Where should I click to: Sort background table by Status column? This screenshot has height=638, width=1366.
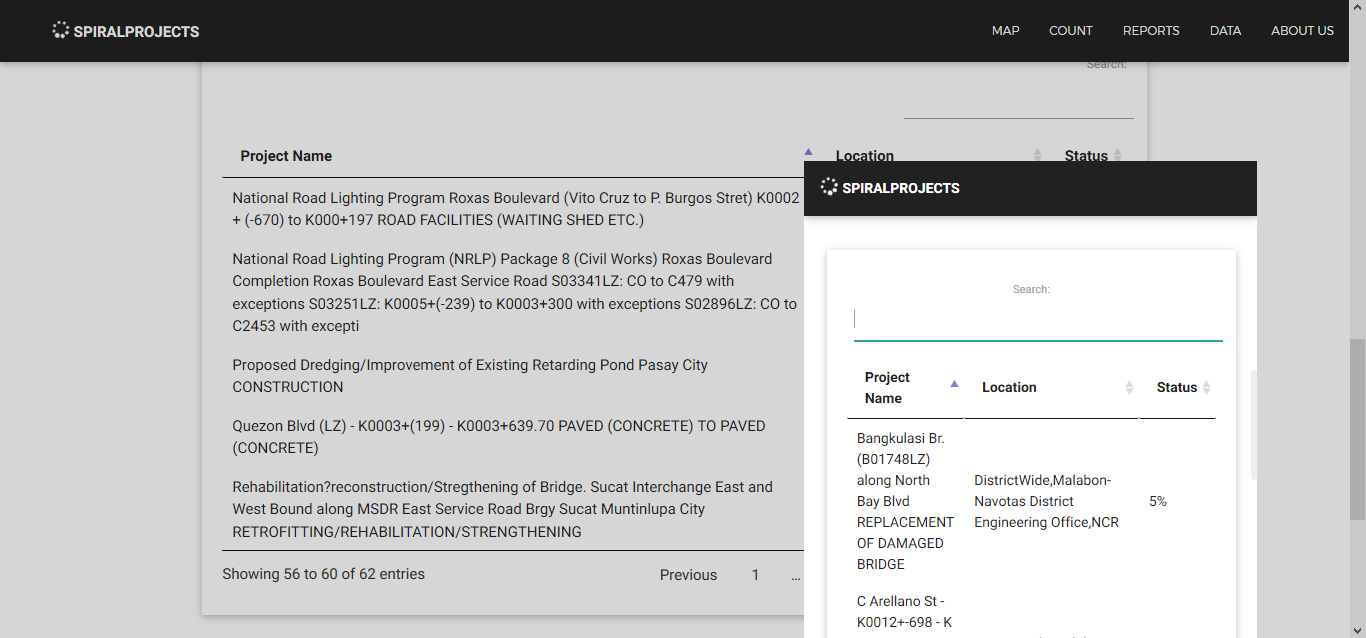coord(1086,156)
